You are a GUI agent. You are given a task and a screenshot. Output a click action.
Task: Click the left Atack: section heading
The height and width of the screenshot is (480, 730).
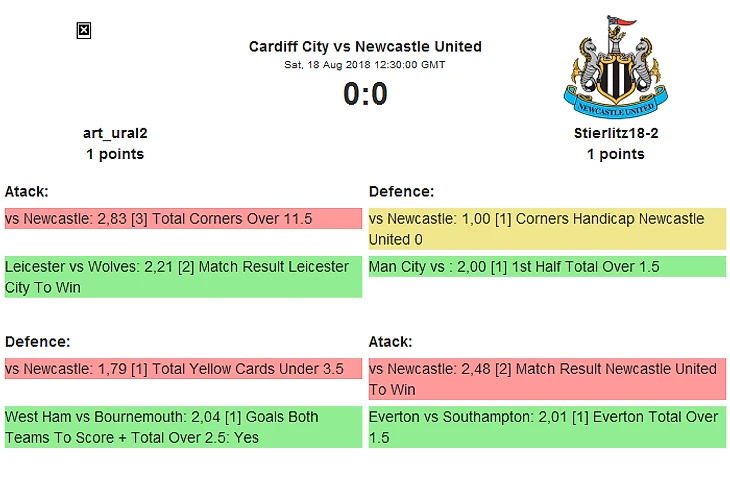tap(27, 191)
